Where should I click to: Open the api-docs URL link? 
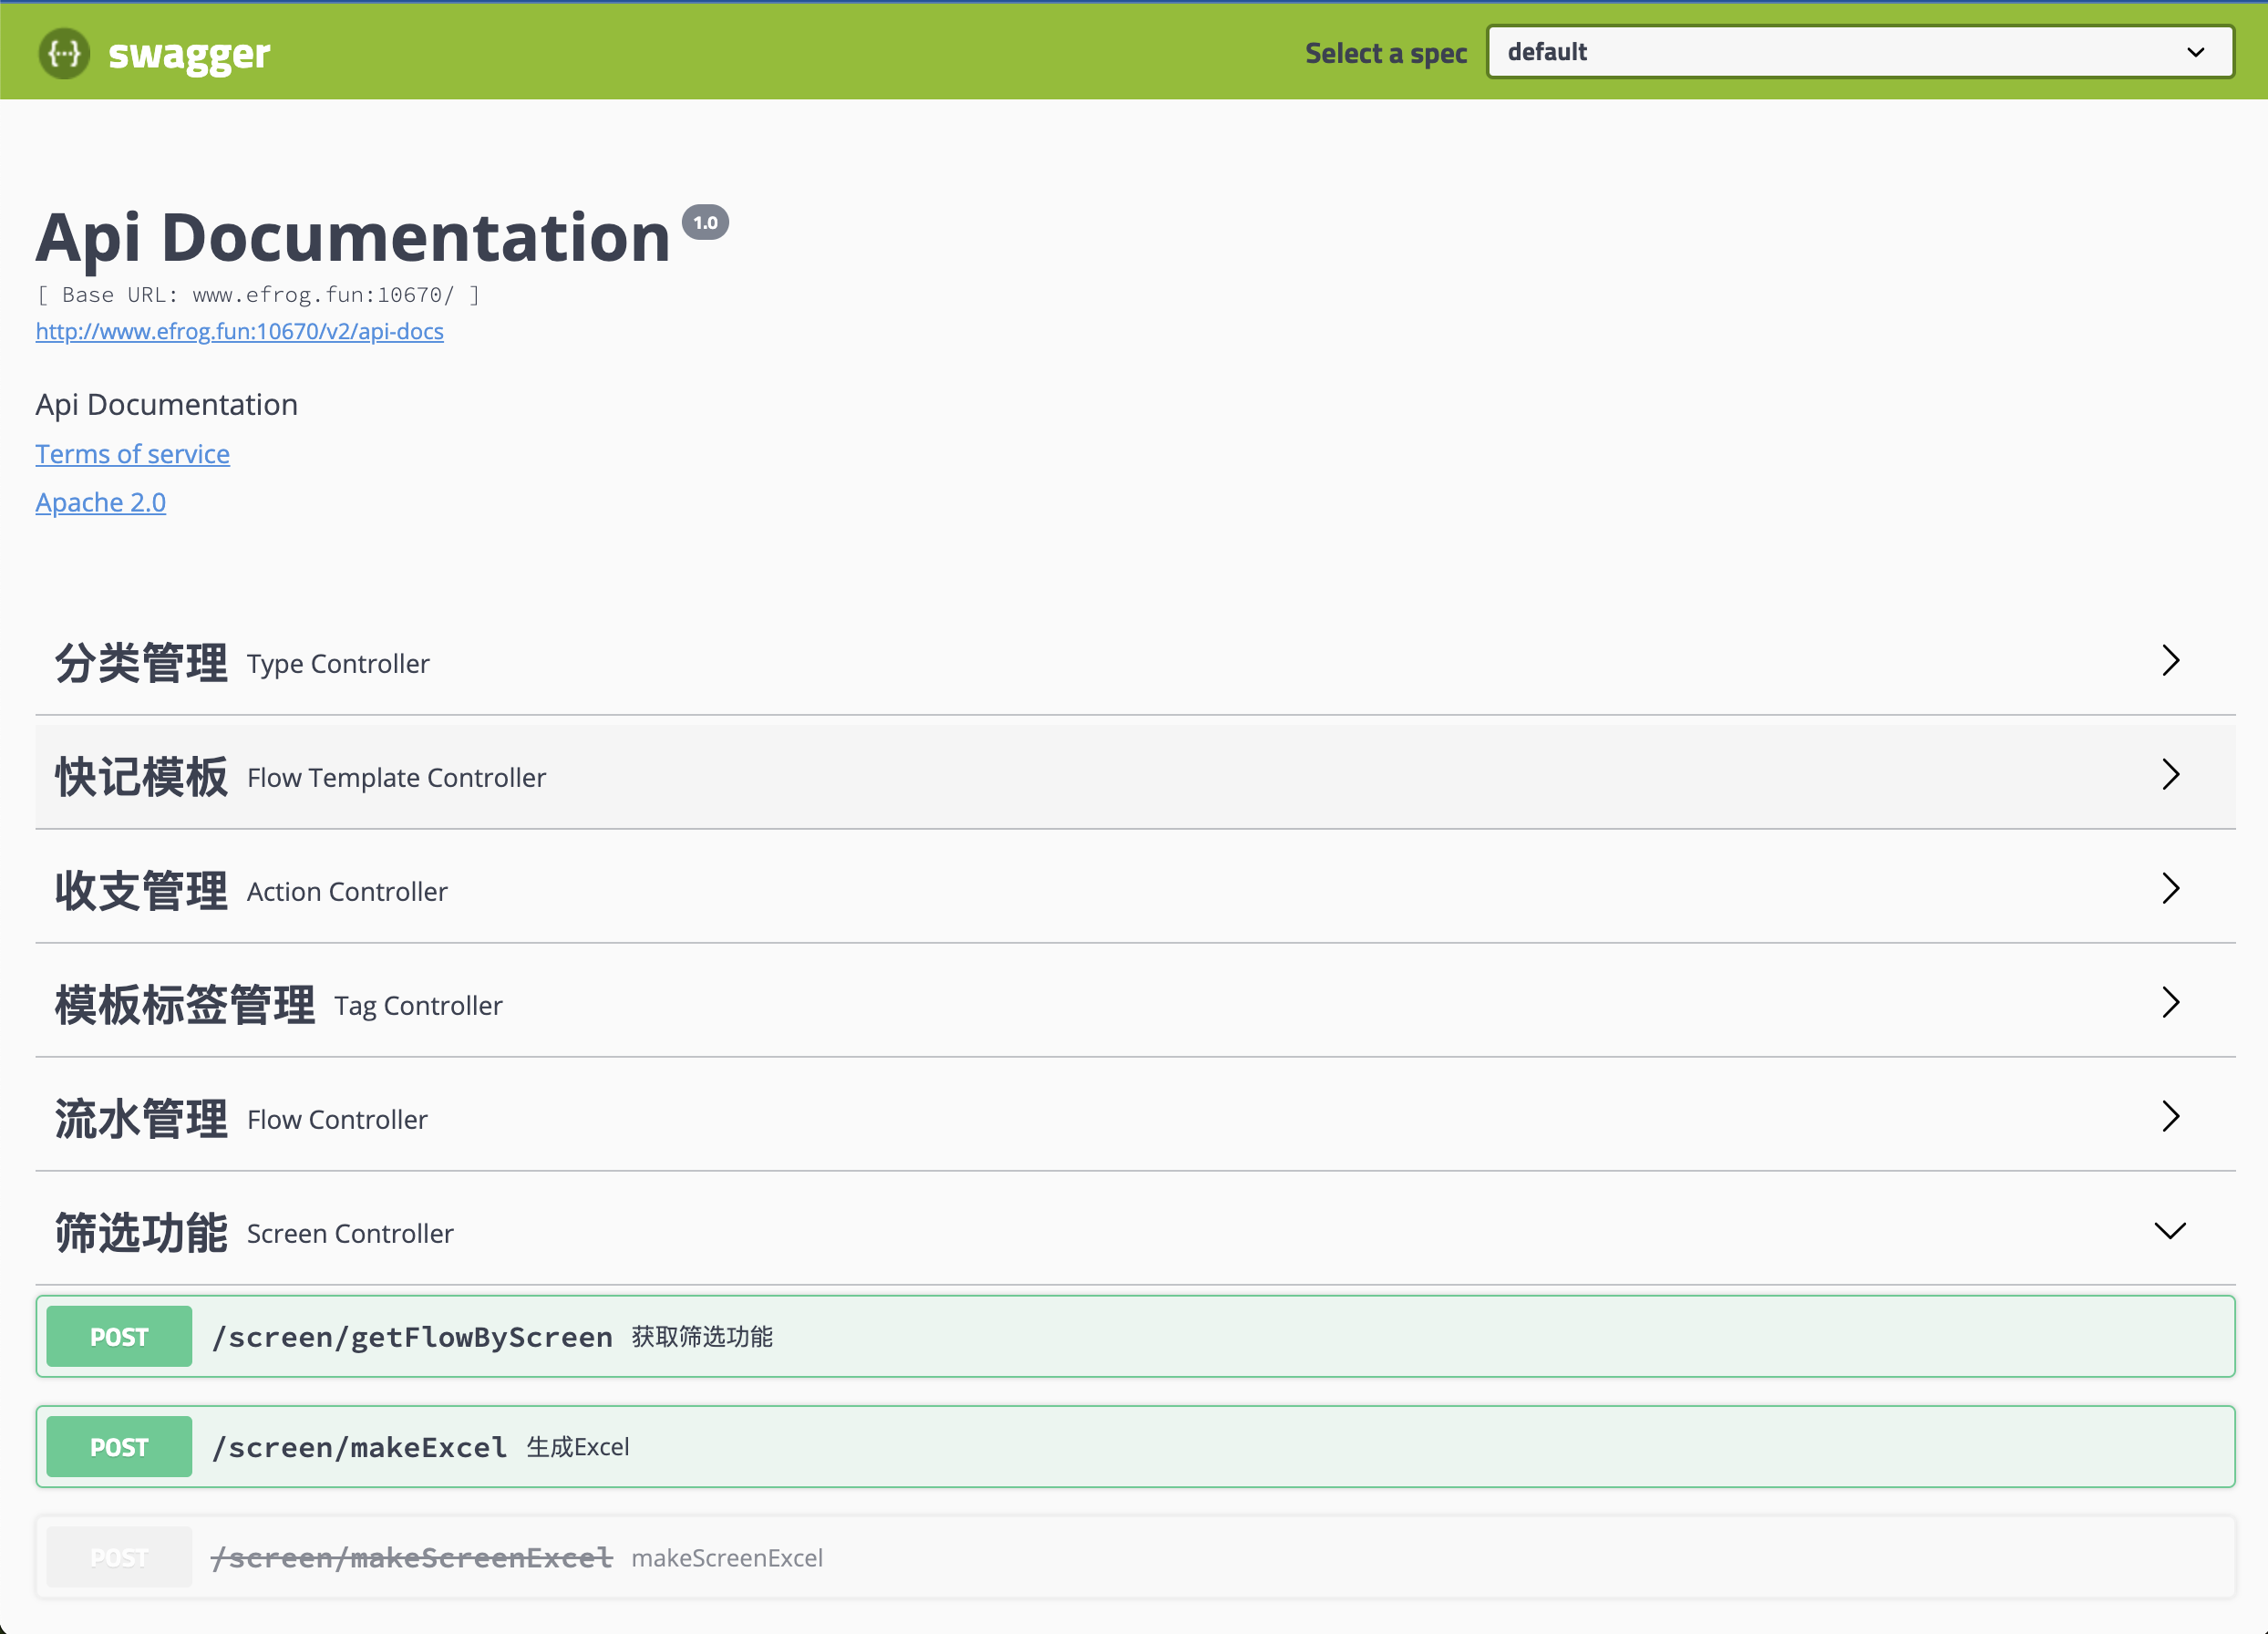[239, 331]
